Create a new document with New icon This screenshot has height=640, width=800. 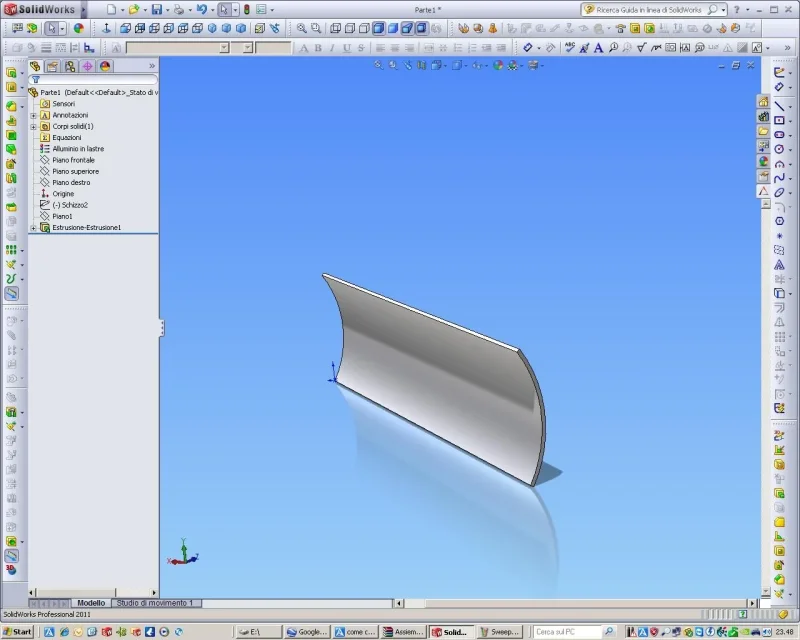pyautogui.click(x=111, y=10)
